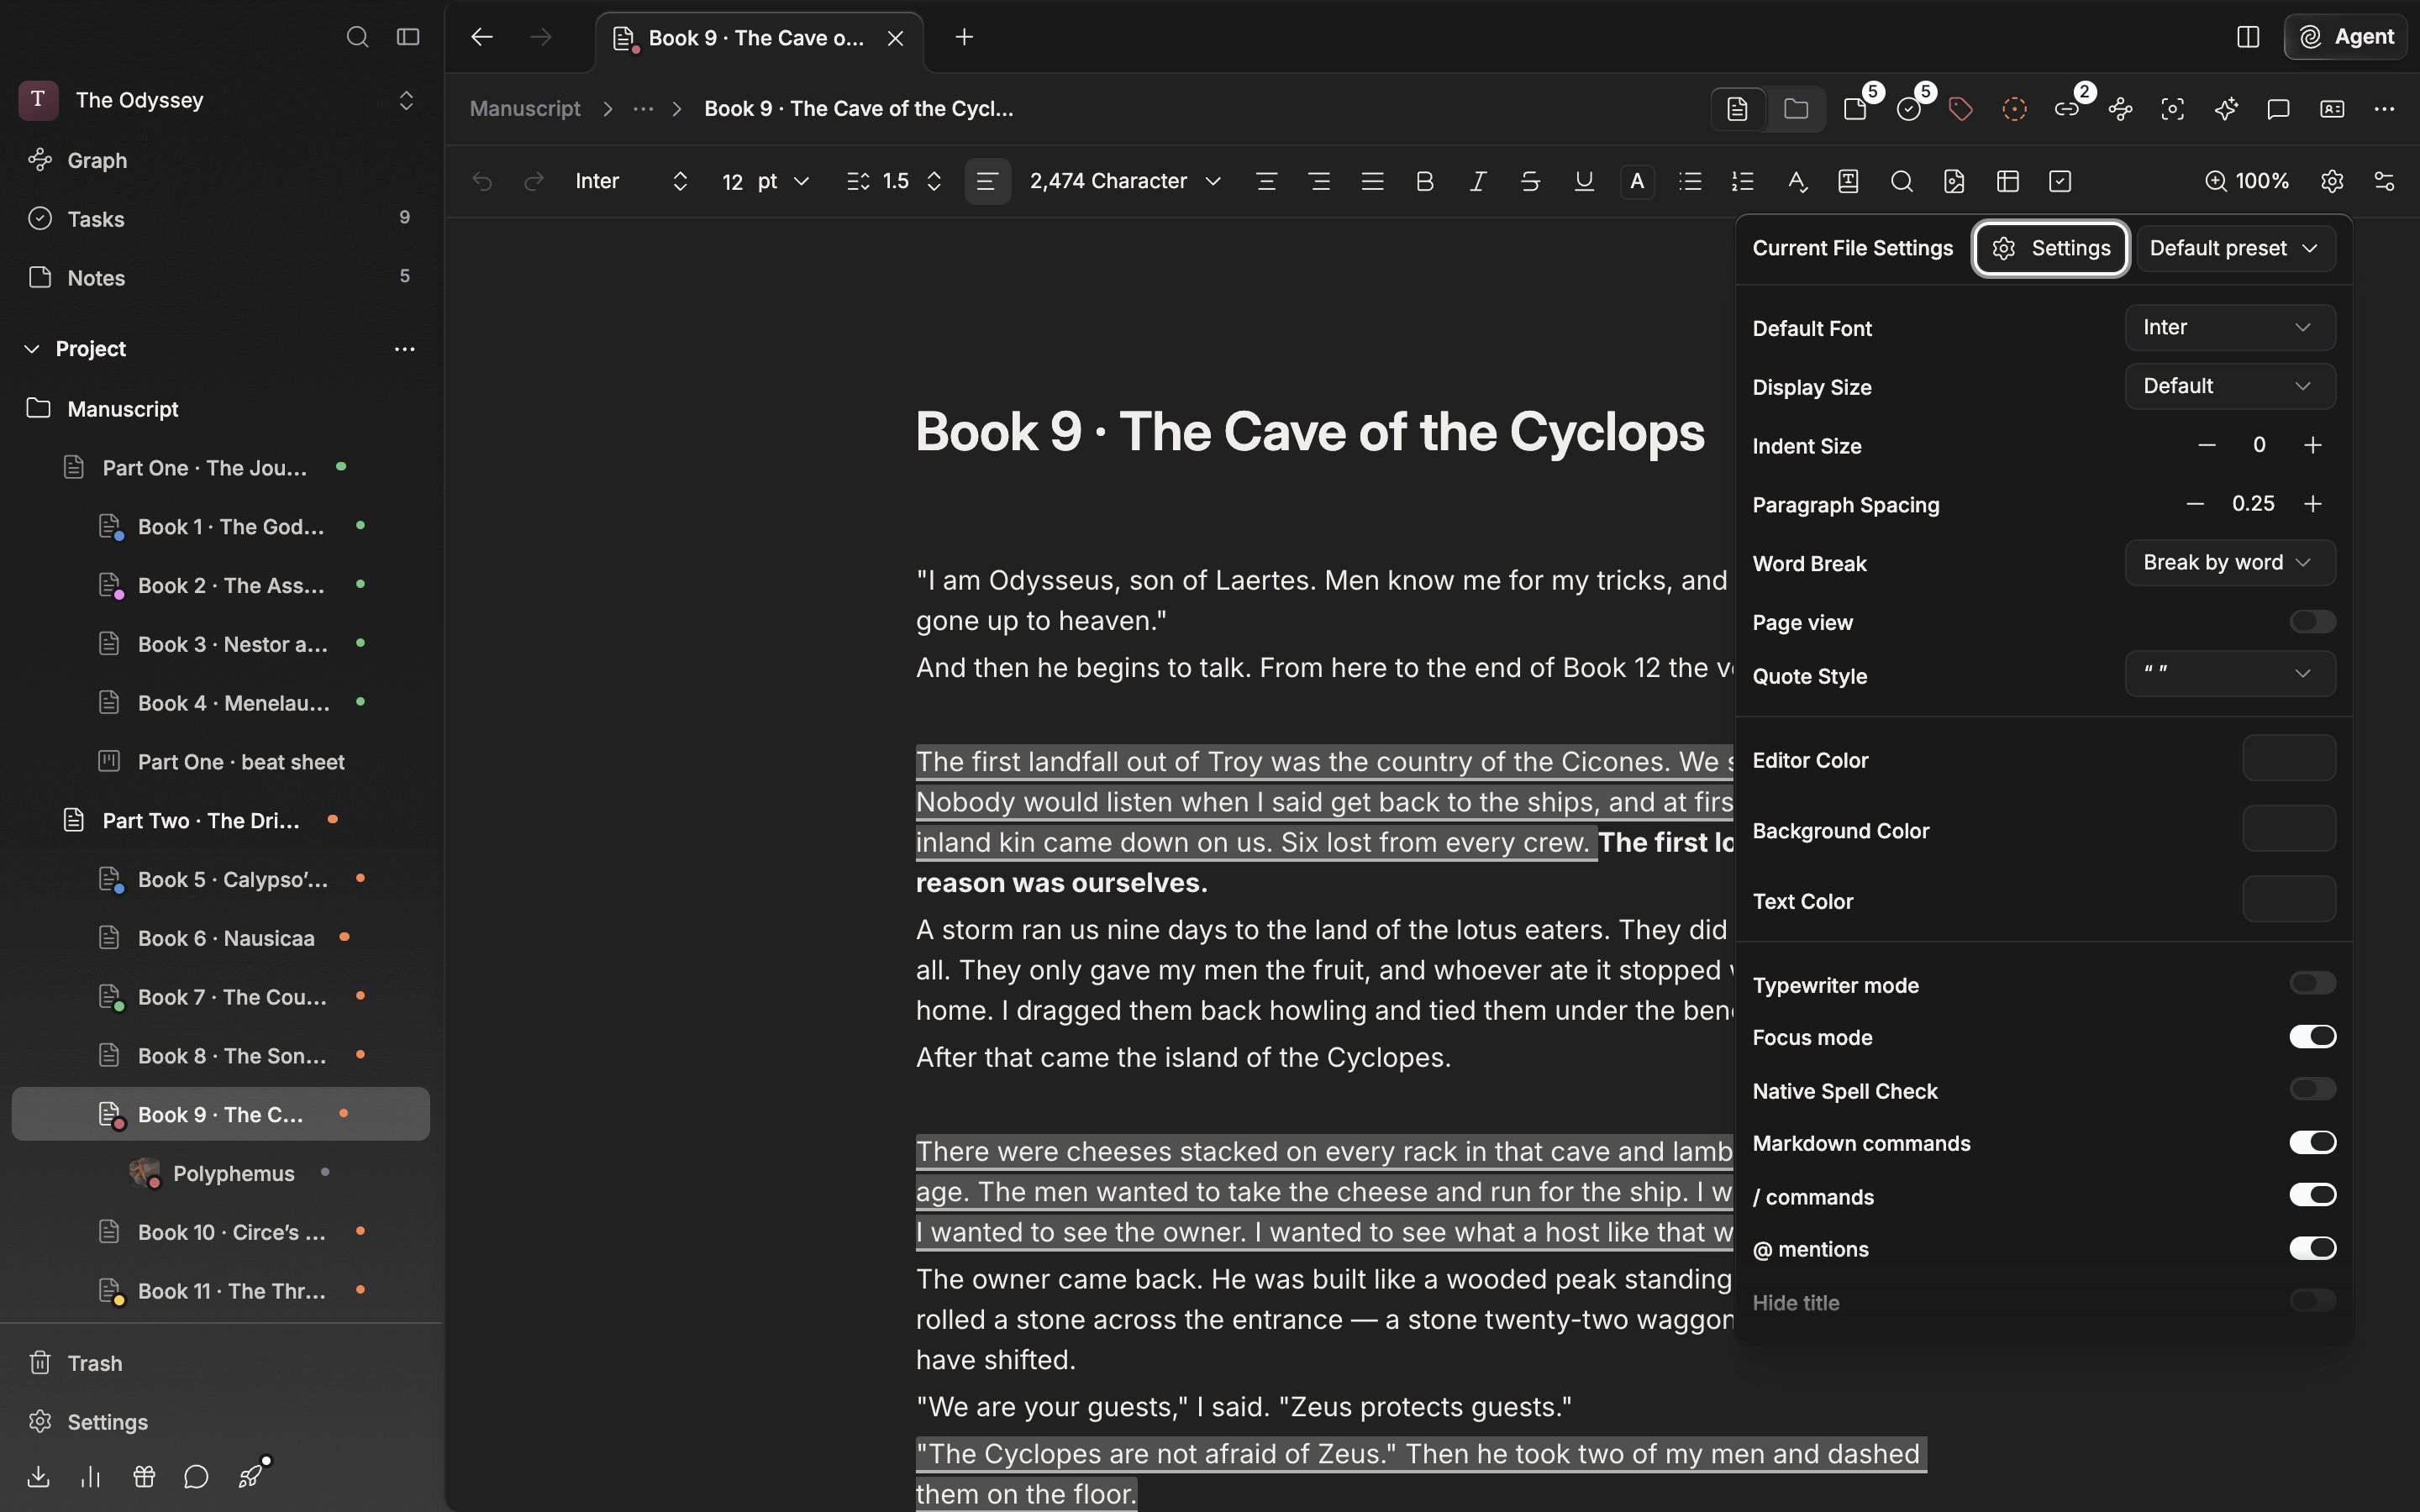Insert a table from the toolbar
Viewport: 2420px width, 1512px height.
(x=2007, y=181)
